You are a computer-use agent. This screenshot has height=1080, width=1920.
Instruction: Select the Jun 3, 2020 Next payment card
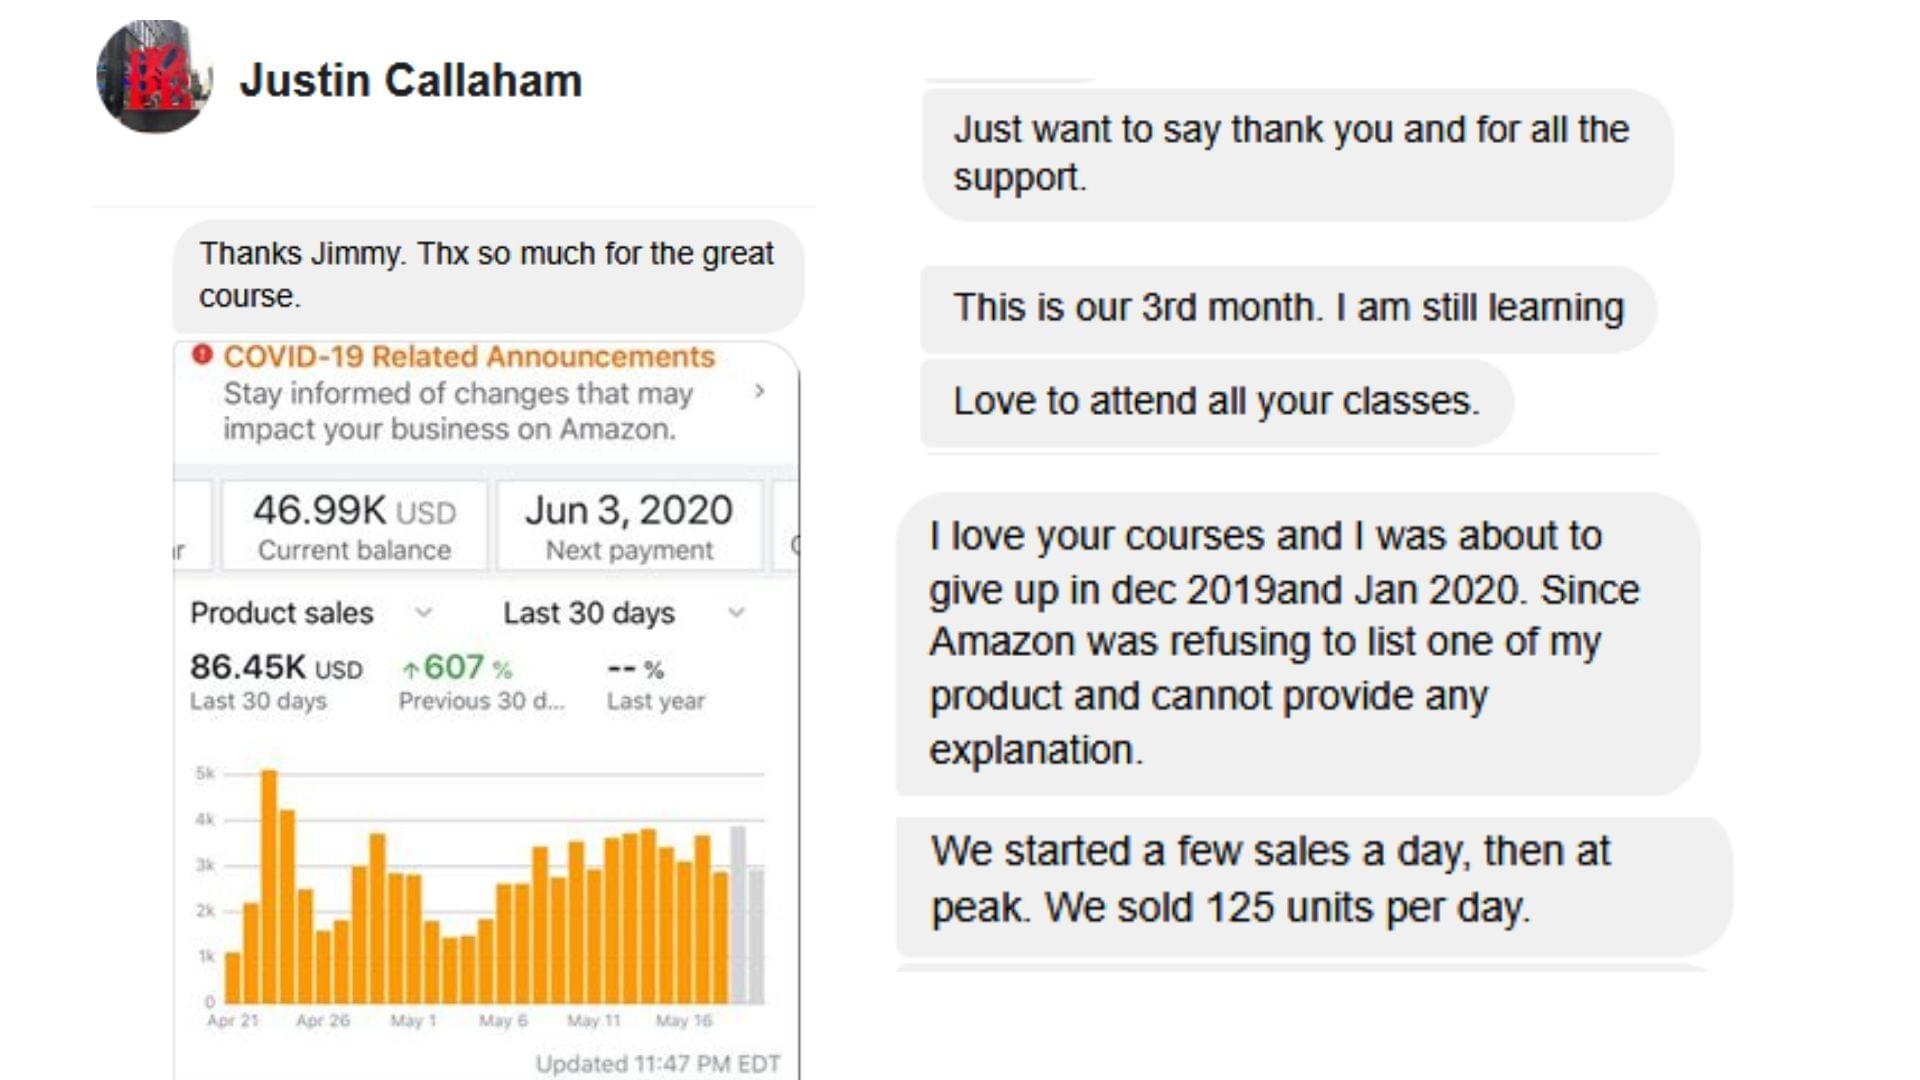tap(629, 526)
